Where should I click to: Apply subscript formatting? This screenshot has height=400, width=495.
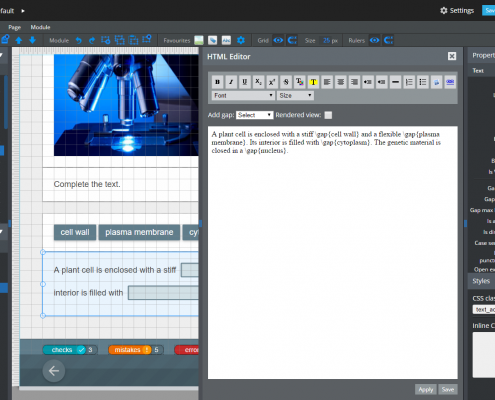click(x=258, y=82)
